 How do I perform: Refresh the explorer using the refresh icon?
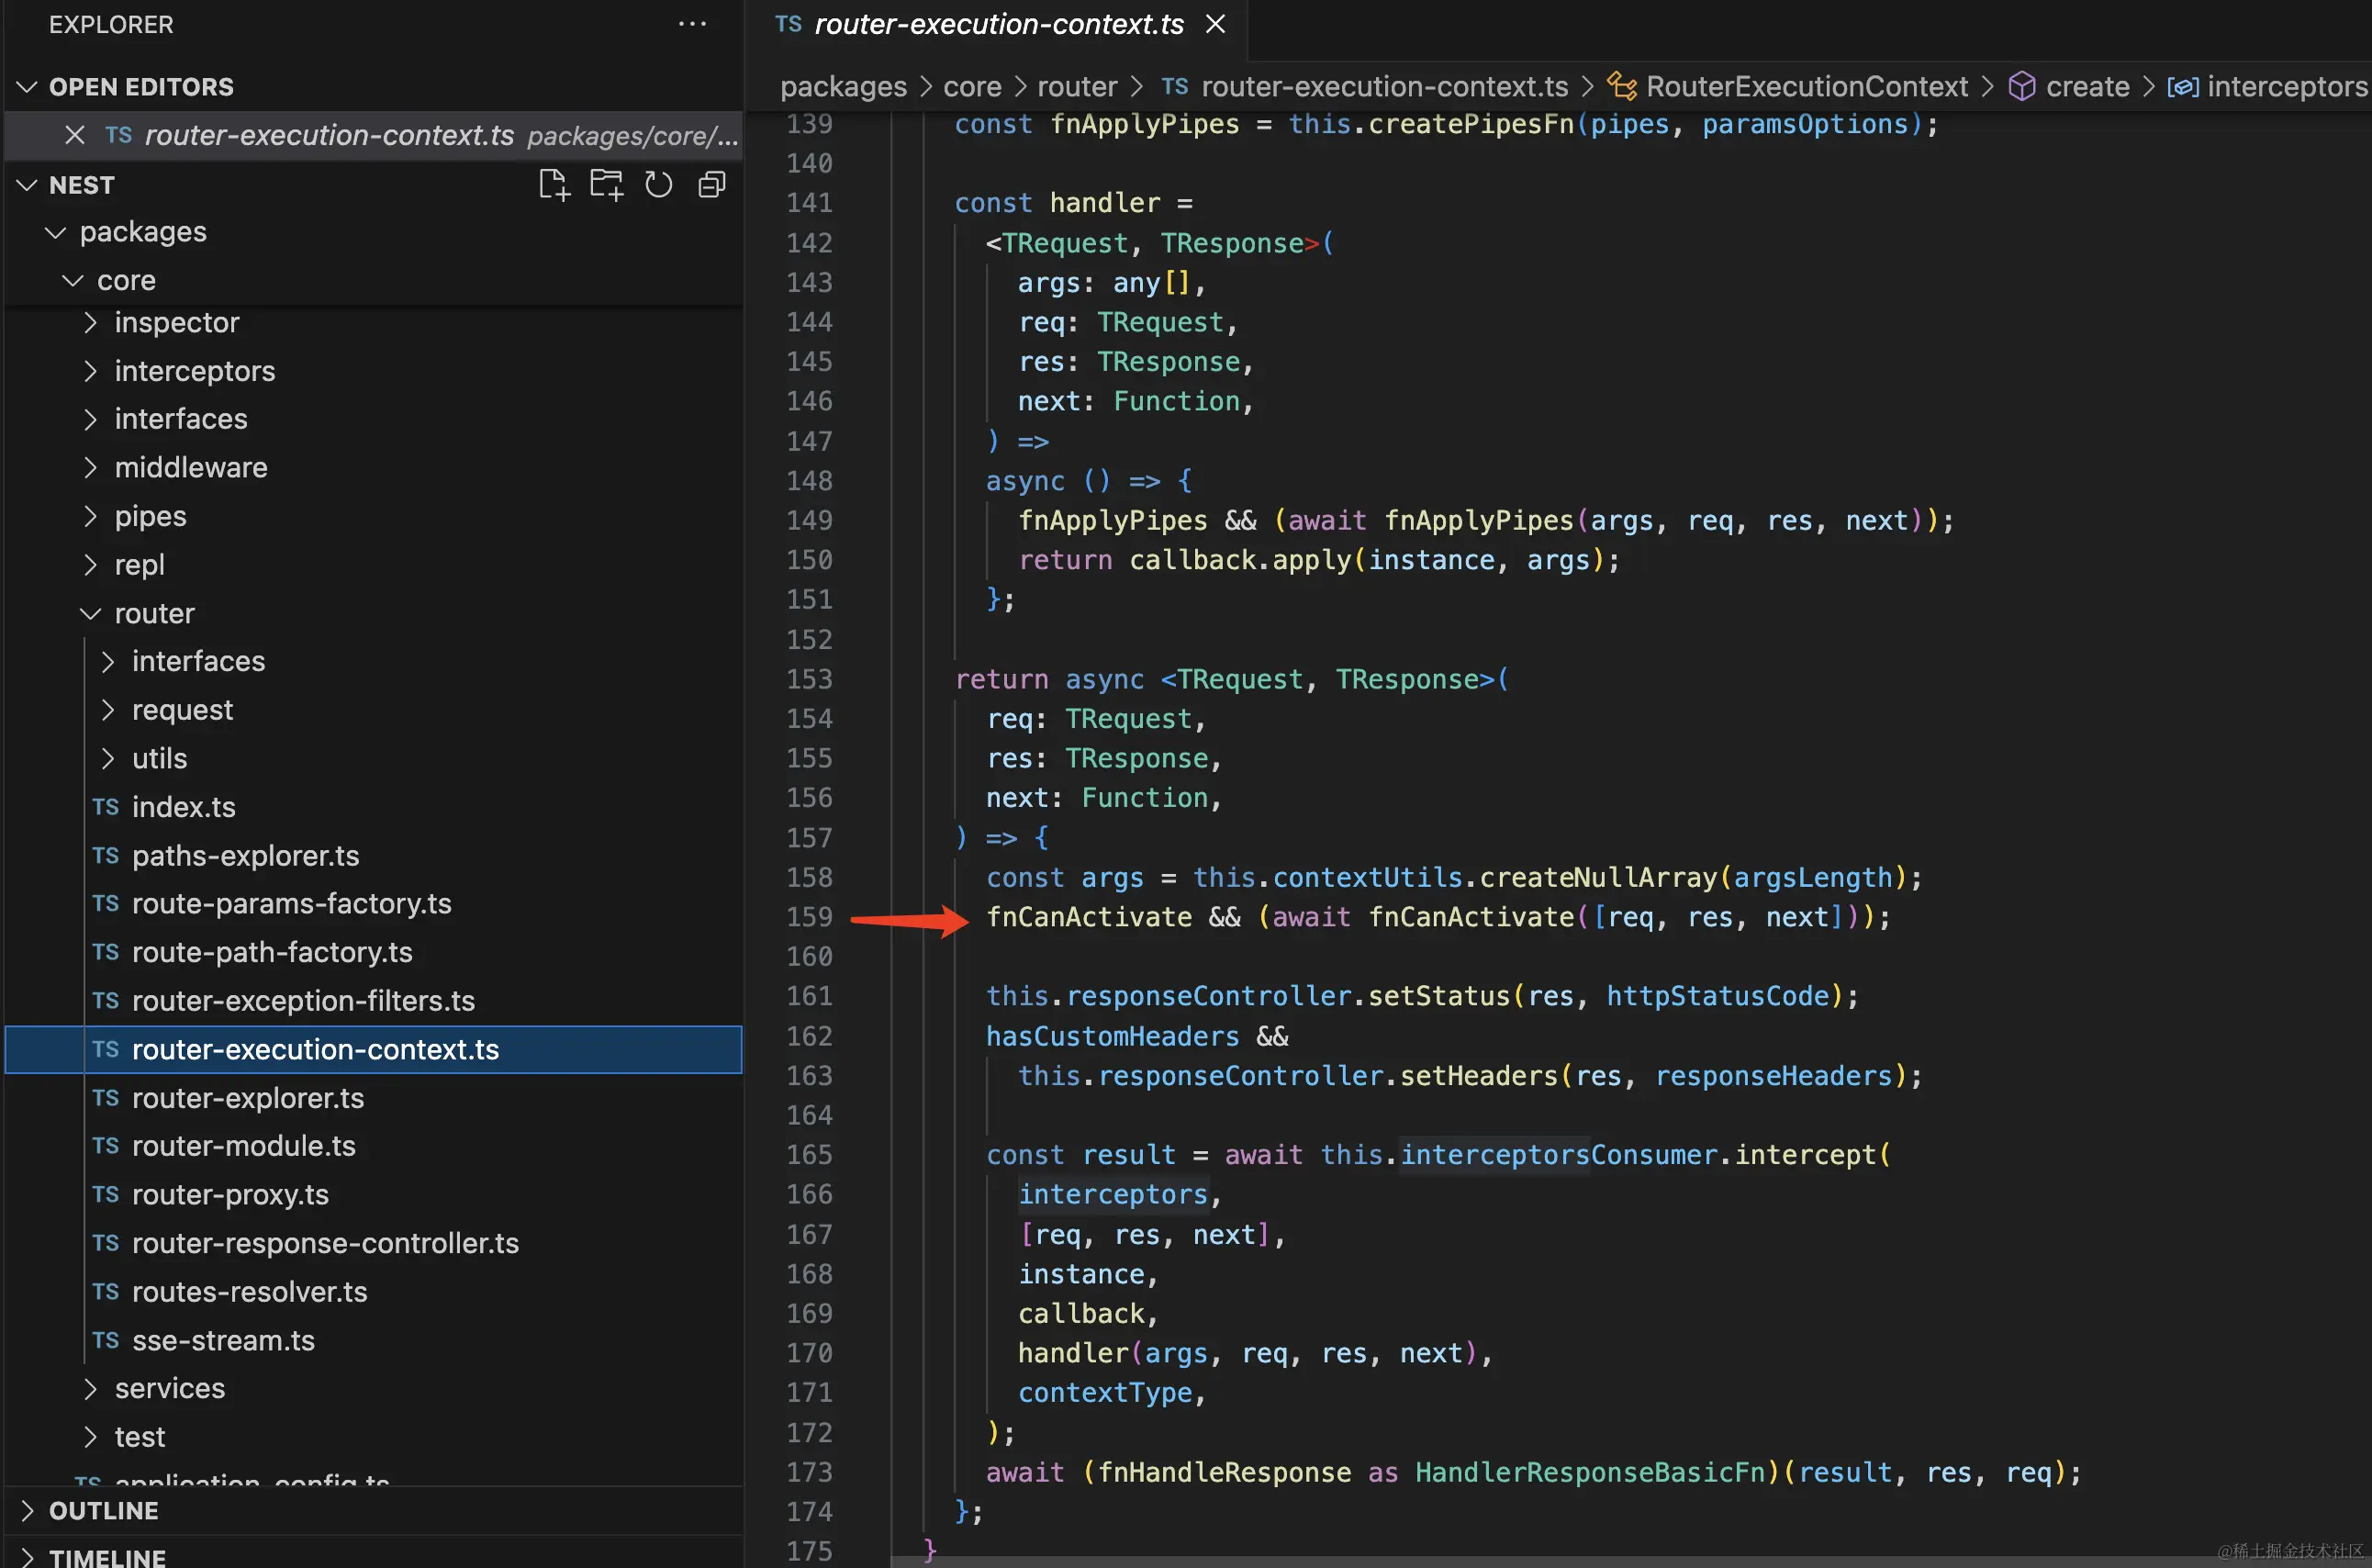pos(658,185)
